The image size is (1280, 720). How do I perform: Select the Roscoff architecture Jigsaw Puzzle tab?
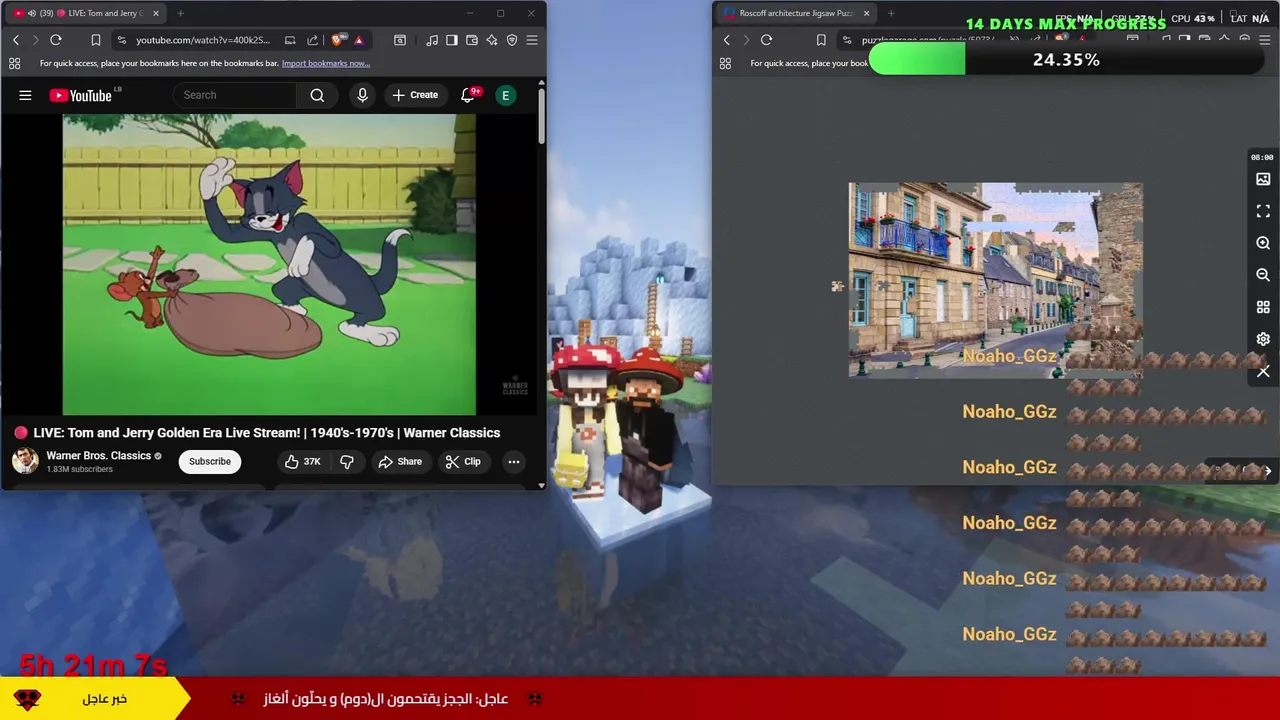pyautogui.click(x=795, y=13)
